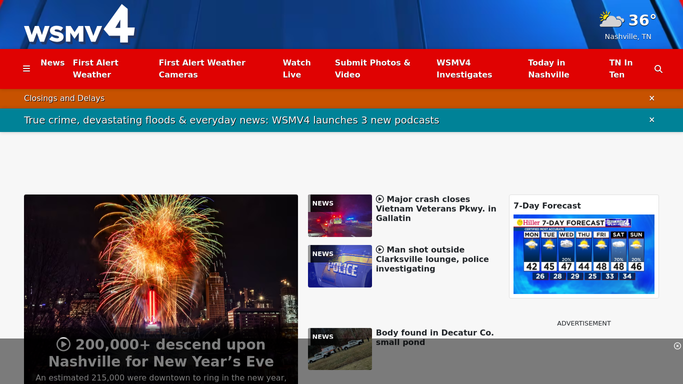Click the search magnifier icon
This screenshot has width=683, height=384.
tap(658, 69)
